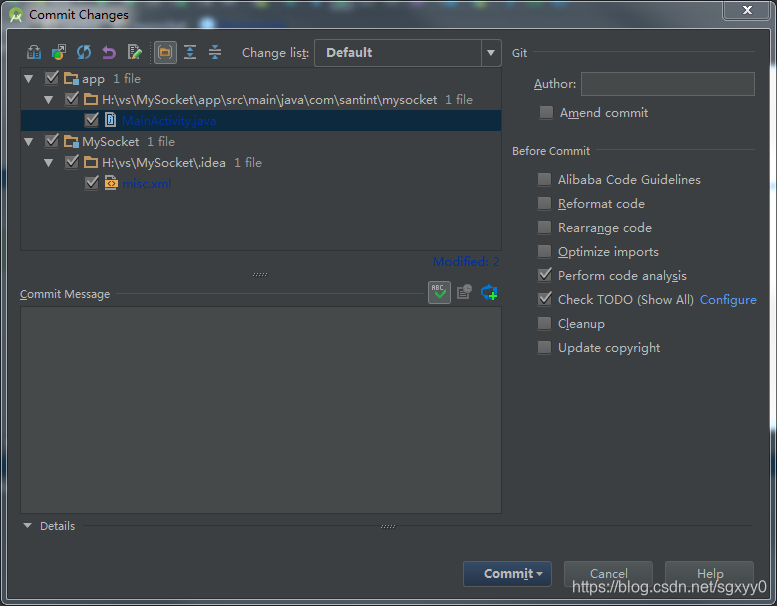The height and width of the screenshot is (606, 777).
Task: Click the 'Modified: 2' status text
Action: click(465, 262)
